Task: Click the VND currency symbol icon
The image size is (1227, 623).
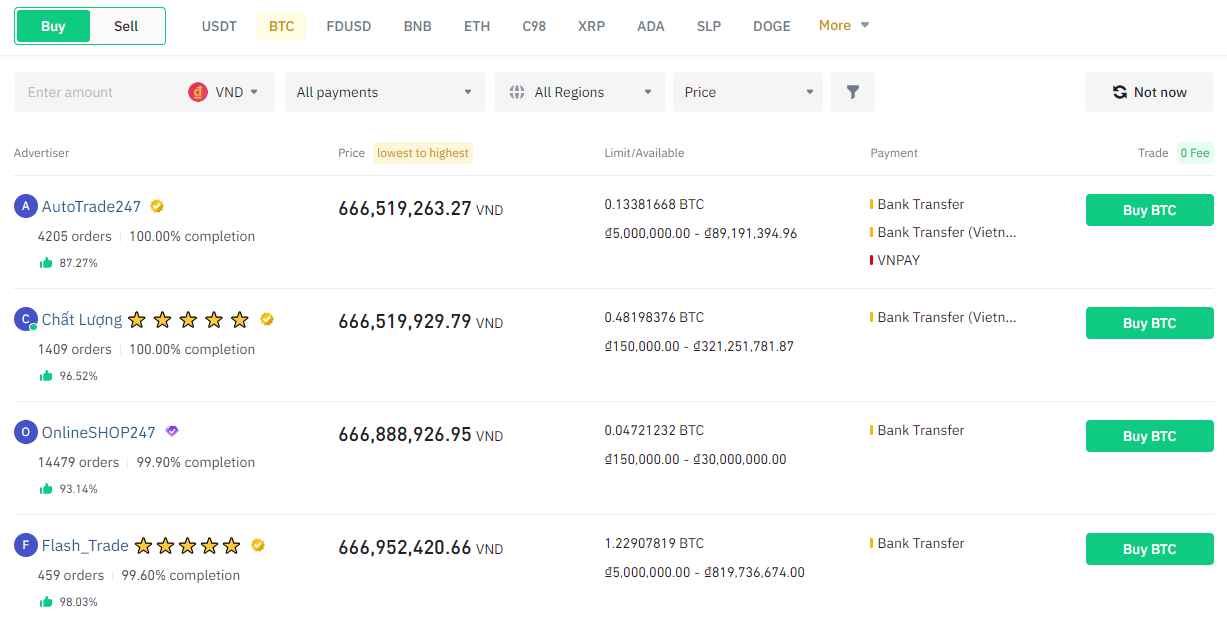Action: (198, 92)
